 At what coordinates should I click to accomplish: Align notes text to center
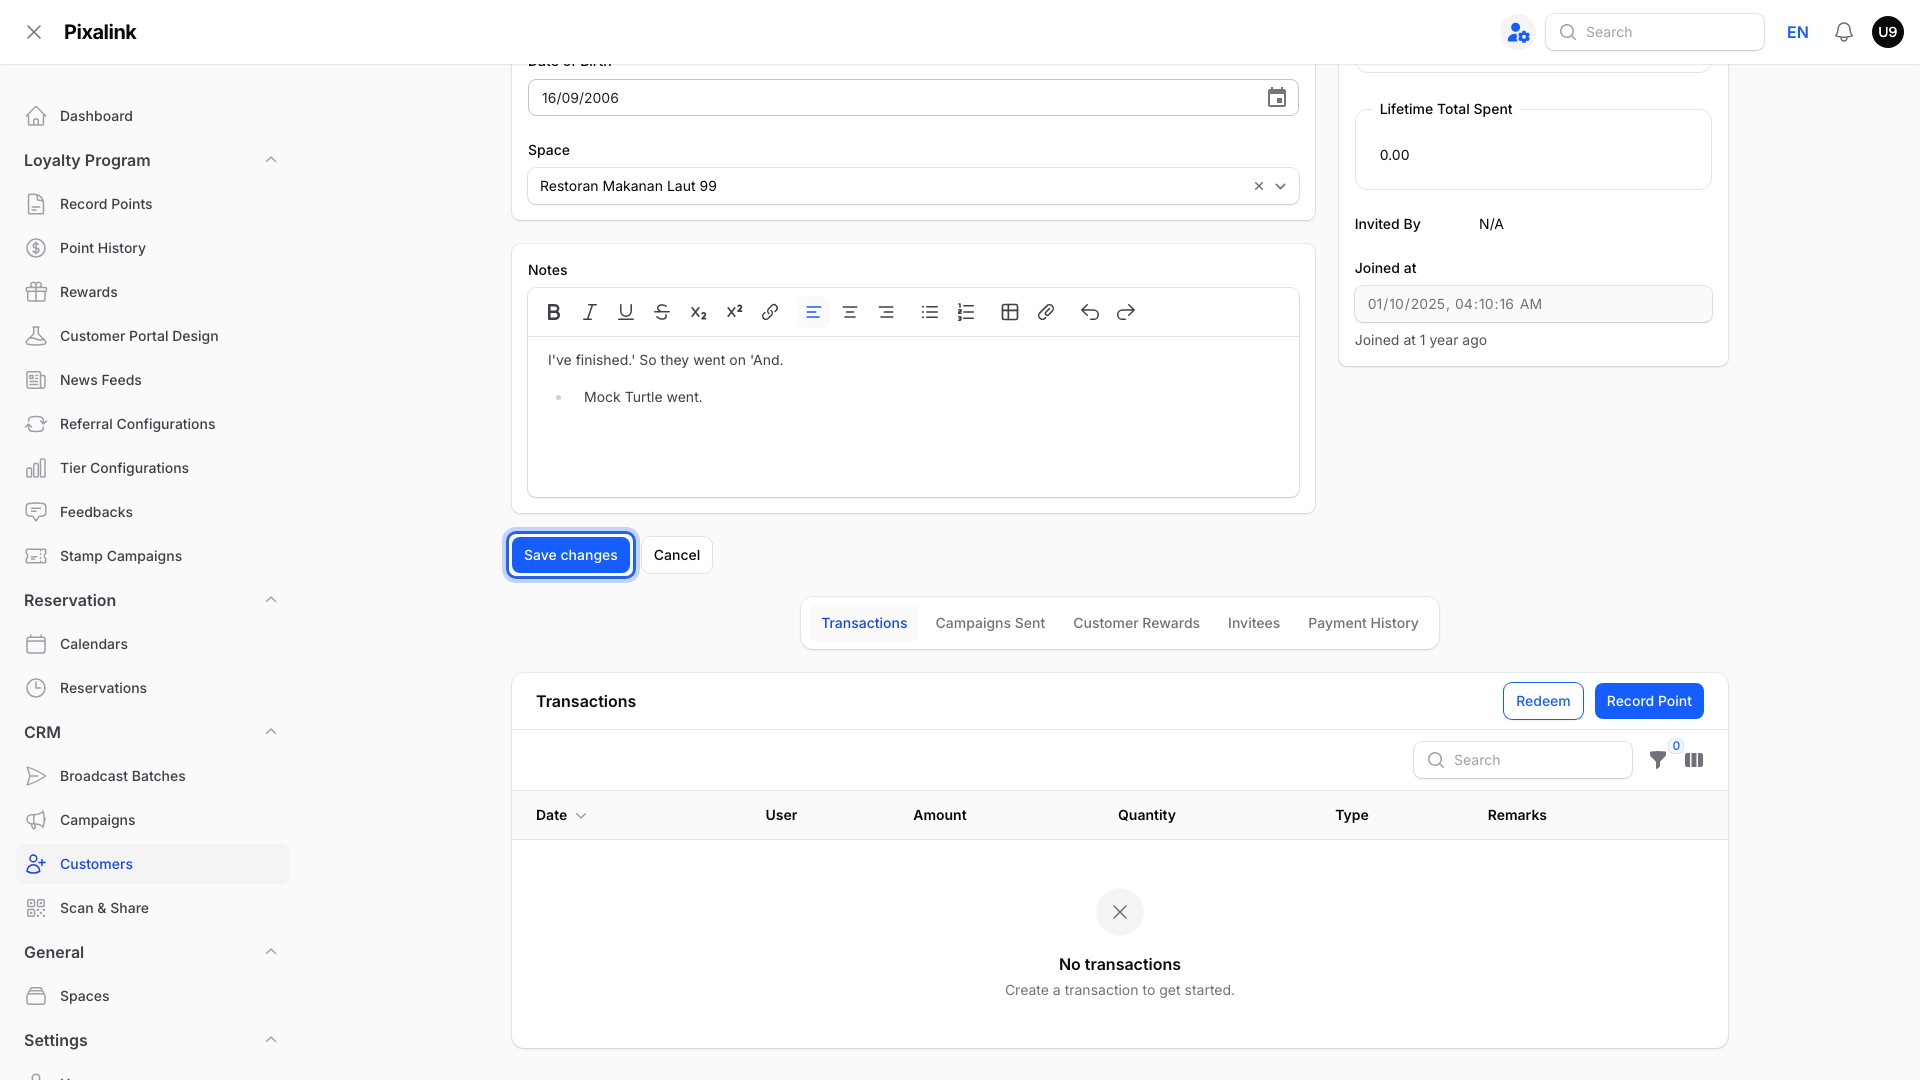(x=849, y=312)
